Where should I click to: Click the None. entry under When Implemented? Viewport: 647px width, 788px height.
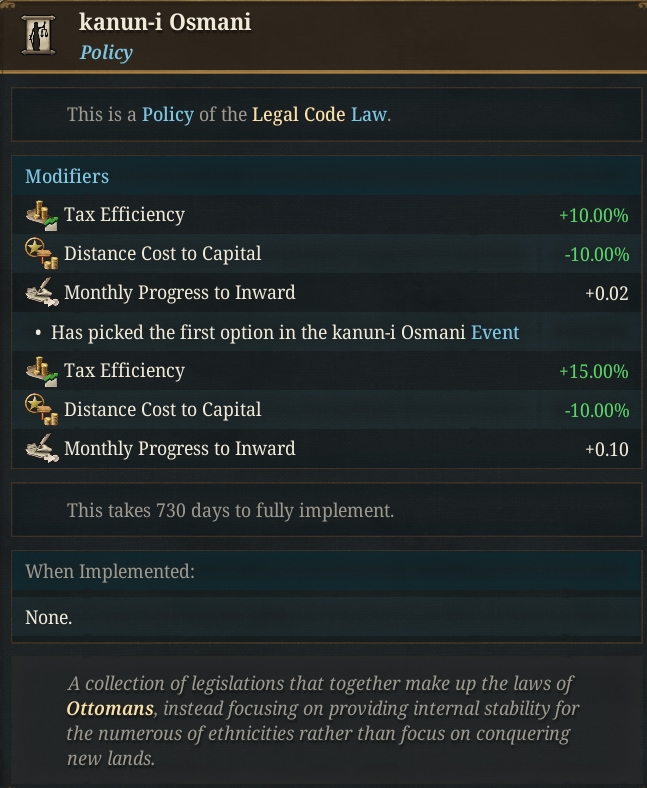49,617
